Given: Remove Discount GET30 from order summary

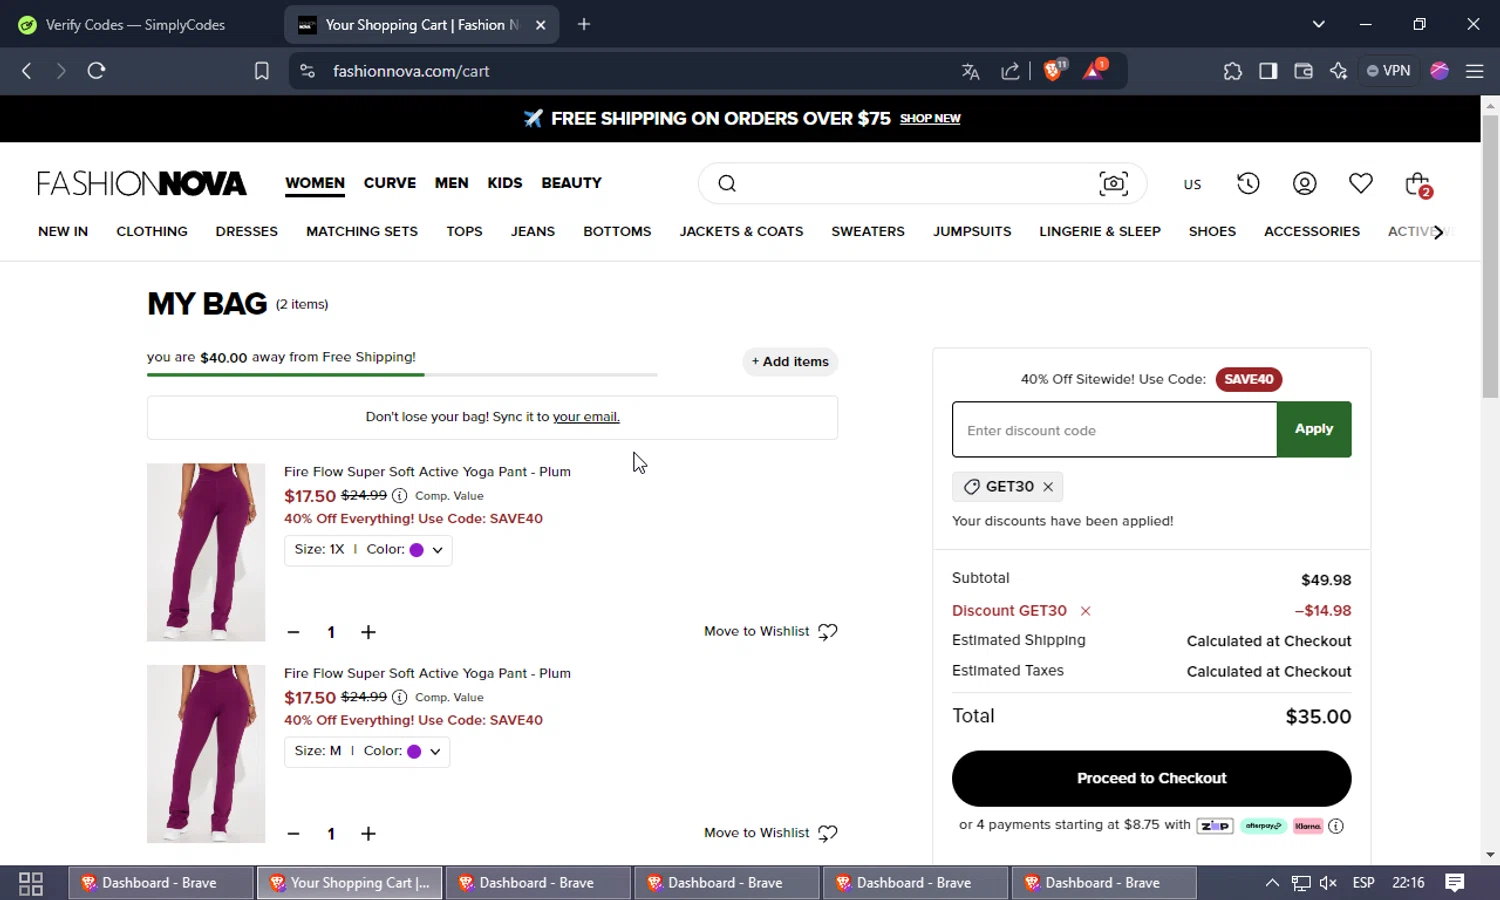Looking at the screenshot, I should point(1085,611).
